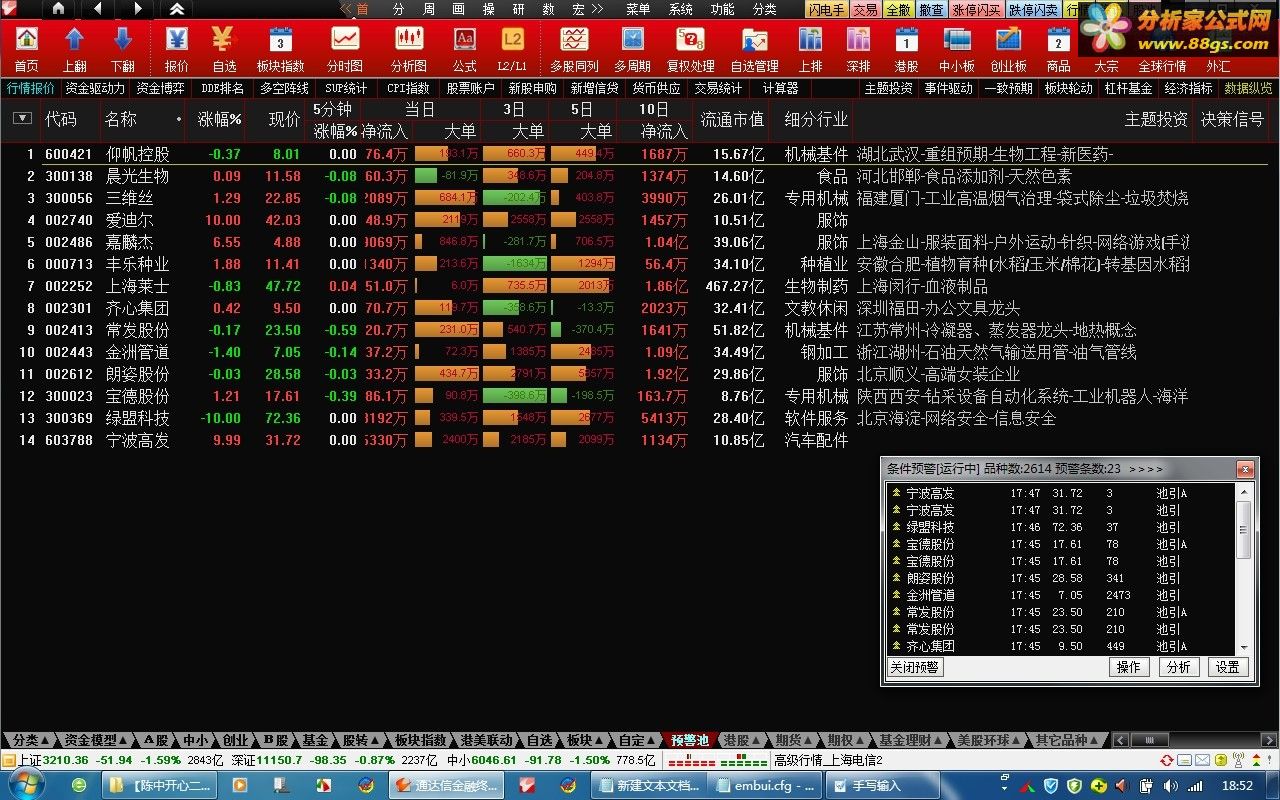Open the 新建文本文档 taskbar window

point(651,786)
